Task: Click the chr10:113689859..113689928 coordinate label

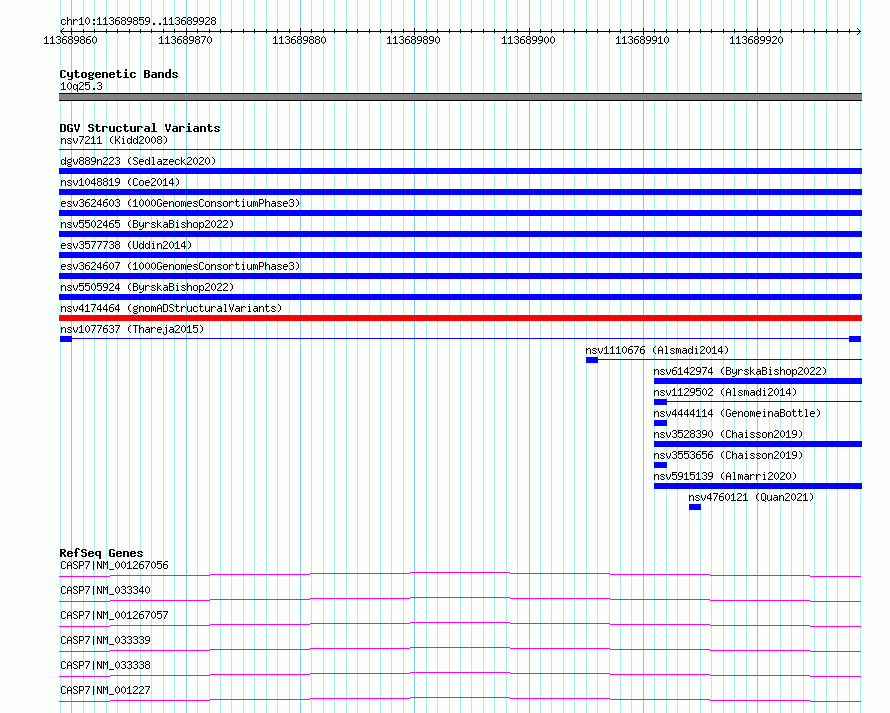Action: click(138, 21)
